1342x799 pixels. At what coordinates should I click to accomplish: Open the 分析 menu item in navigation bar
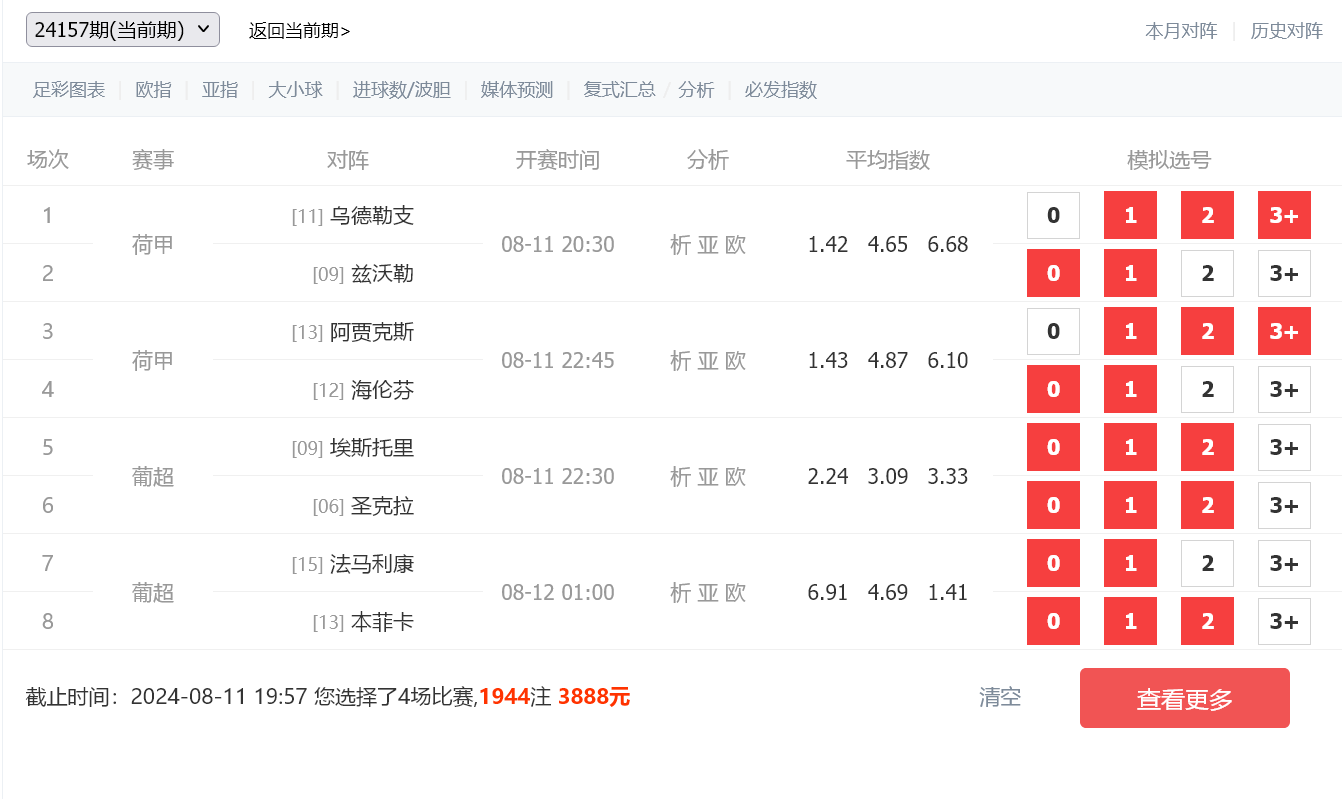[x=696, y=90]
